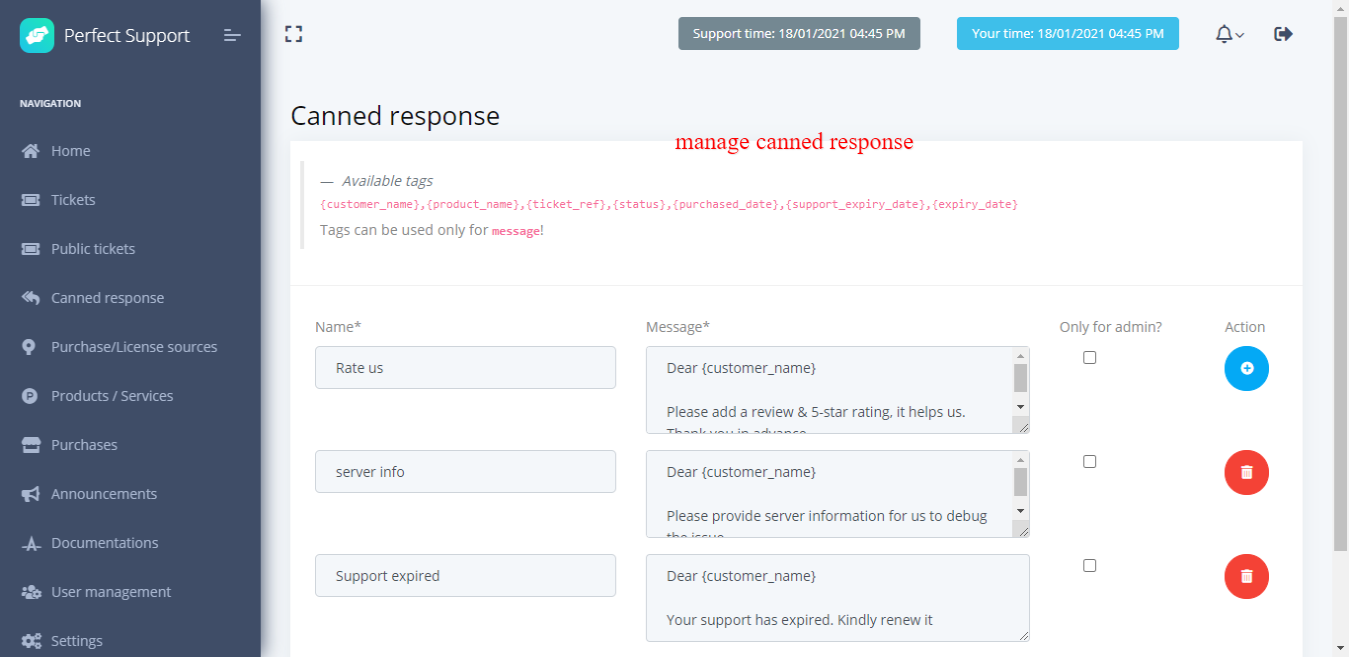
Task: Open the notifications bell dropdown
Action: (1229, 34)
